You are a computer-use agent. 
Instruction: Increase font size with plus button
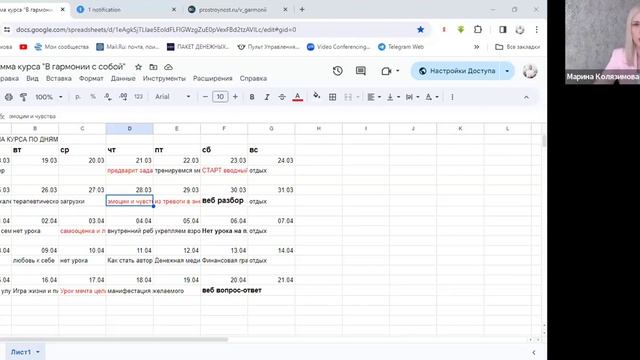[x=235, y=97]
